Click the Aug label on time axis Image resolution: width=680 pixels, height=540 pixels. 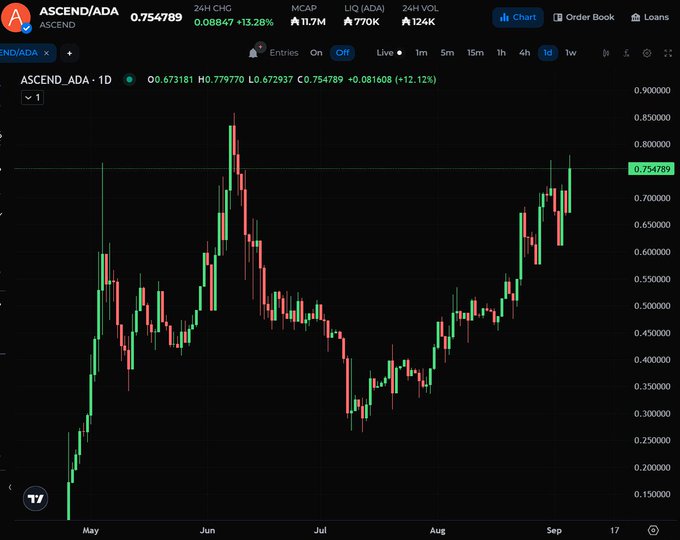[438, 530]
